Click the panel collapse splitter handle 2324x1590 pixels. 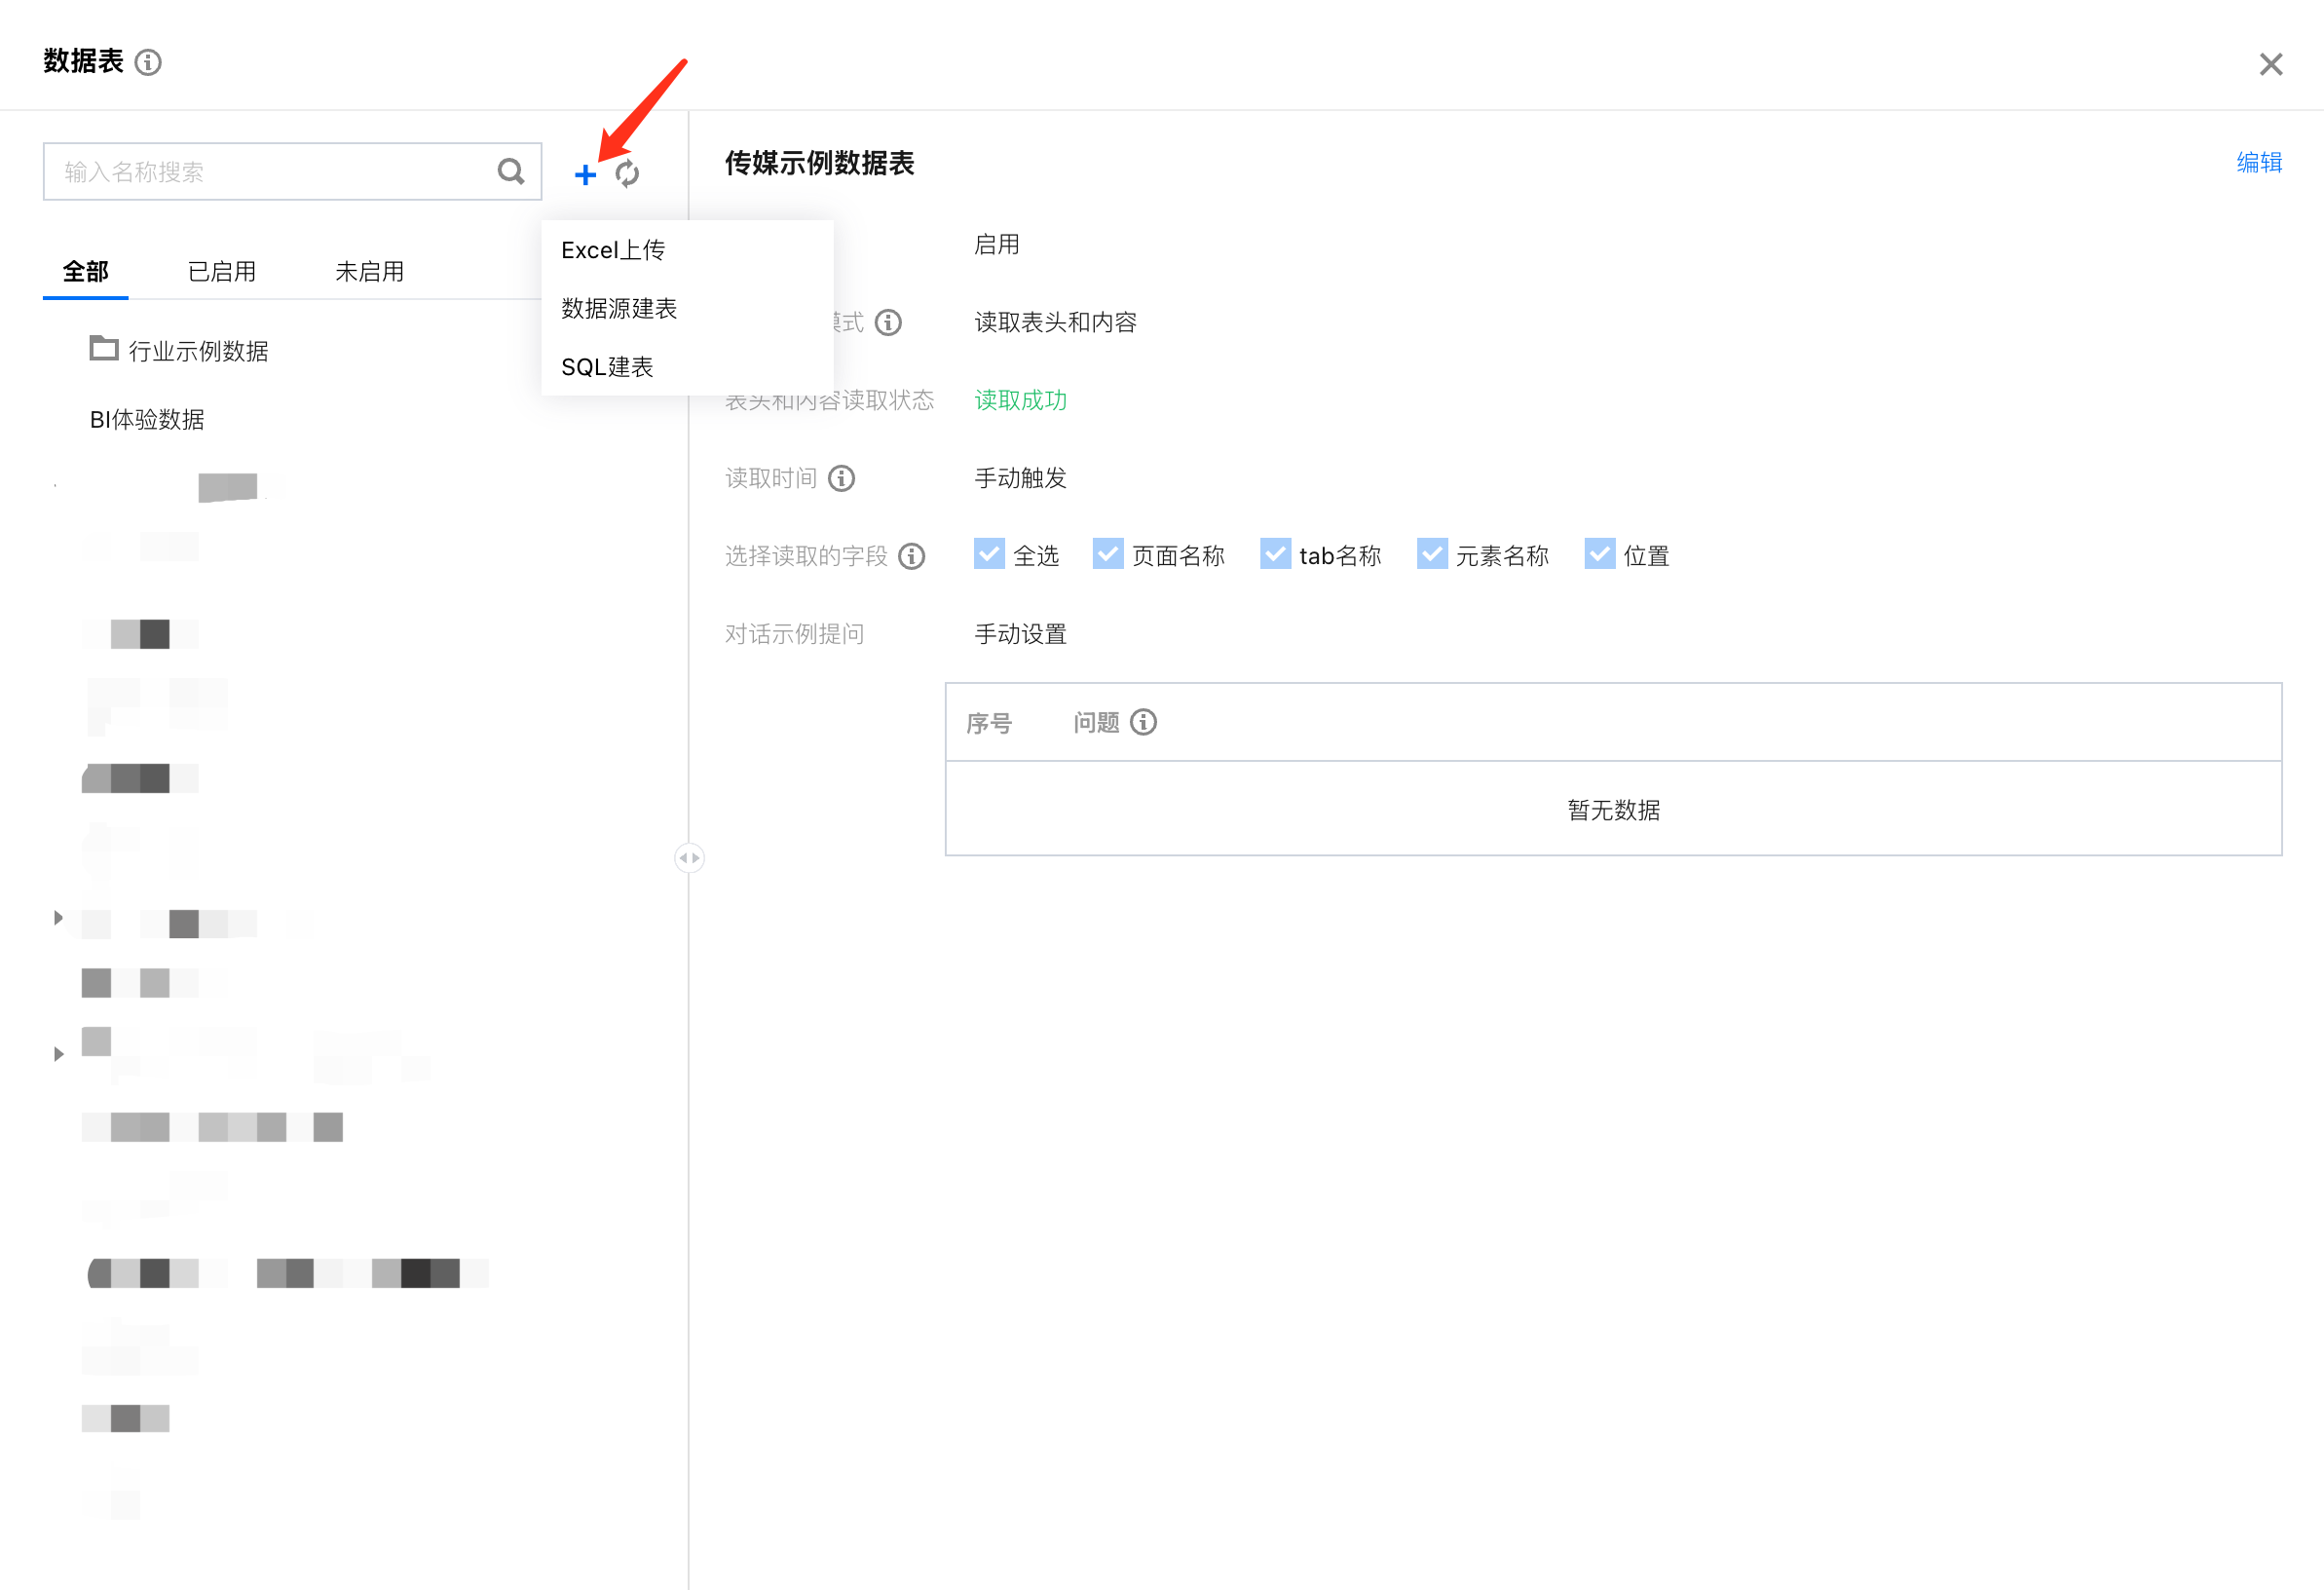point(689,858)
